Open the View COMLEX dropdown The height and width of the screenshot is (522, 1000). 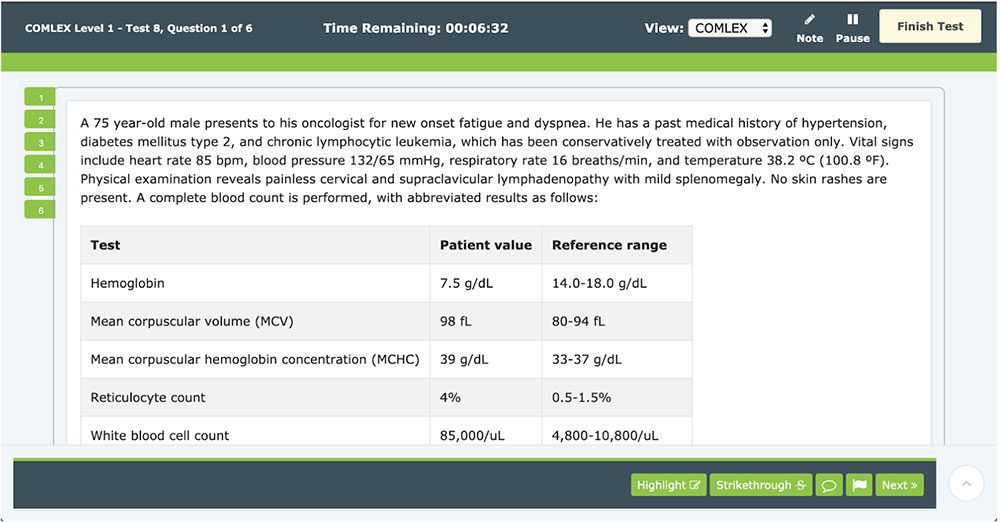pos(730,28)
